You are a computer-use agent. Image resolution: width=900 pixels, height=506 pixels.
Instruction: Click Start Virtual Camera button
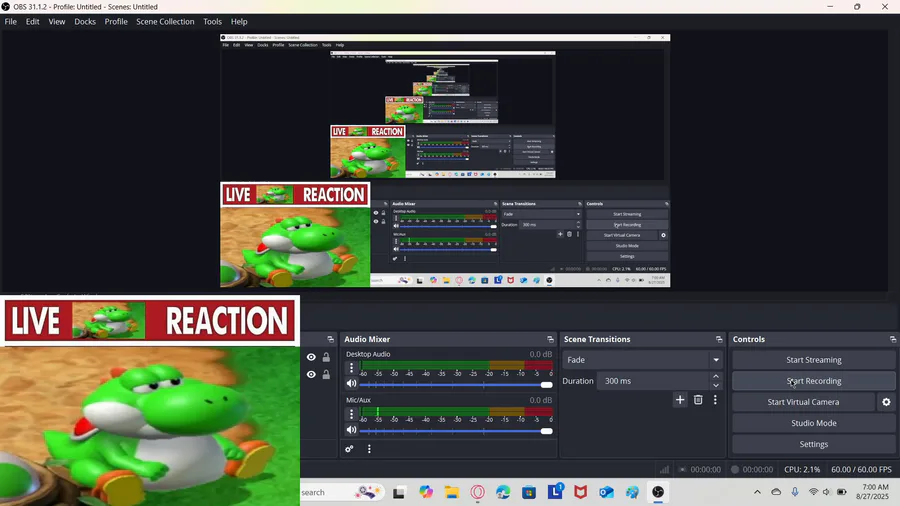pyautogui.click(x=803, y=402)
